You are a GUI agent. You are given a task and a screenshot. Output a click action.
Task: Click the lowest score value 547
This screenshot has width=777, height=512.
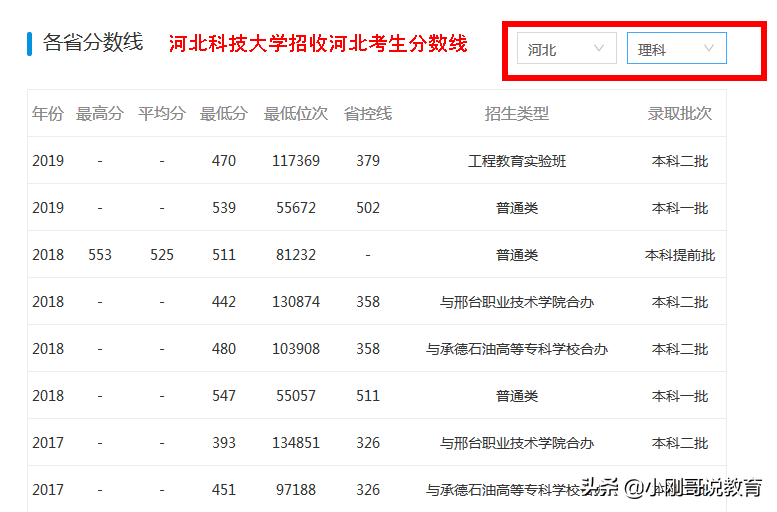pos(223,396)
